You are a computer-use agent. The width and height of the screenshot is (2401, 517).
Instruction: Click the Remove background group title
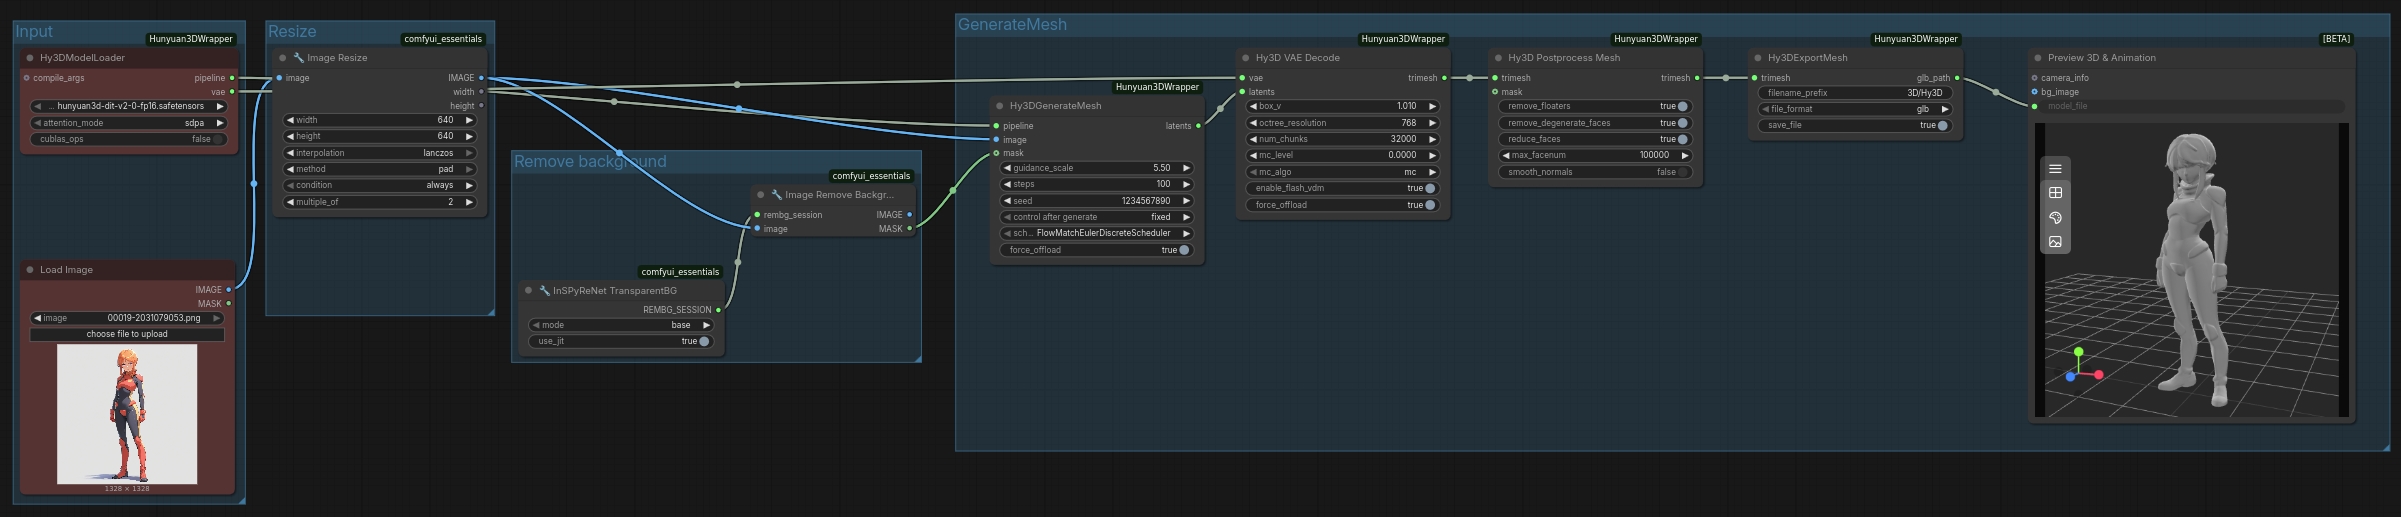(590, 162)
